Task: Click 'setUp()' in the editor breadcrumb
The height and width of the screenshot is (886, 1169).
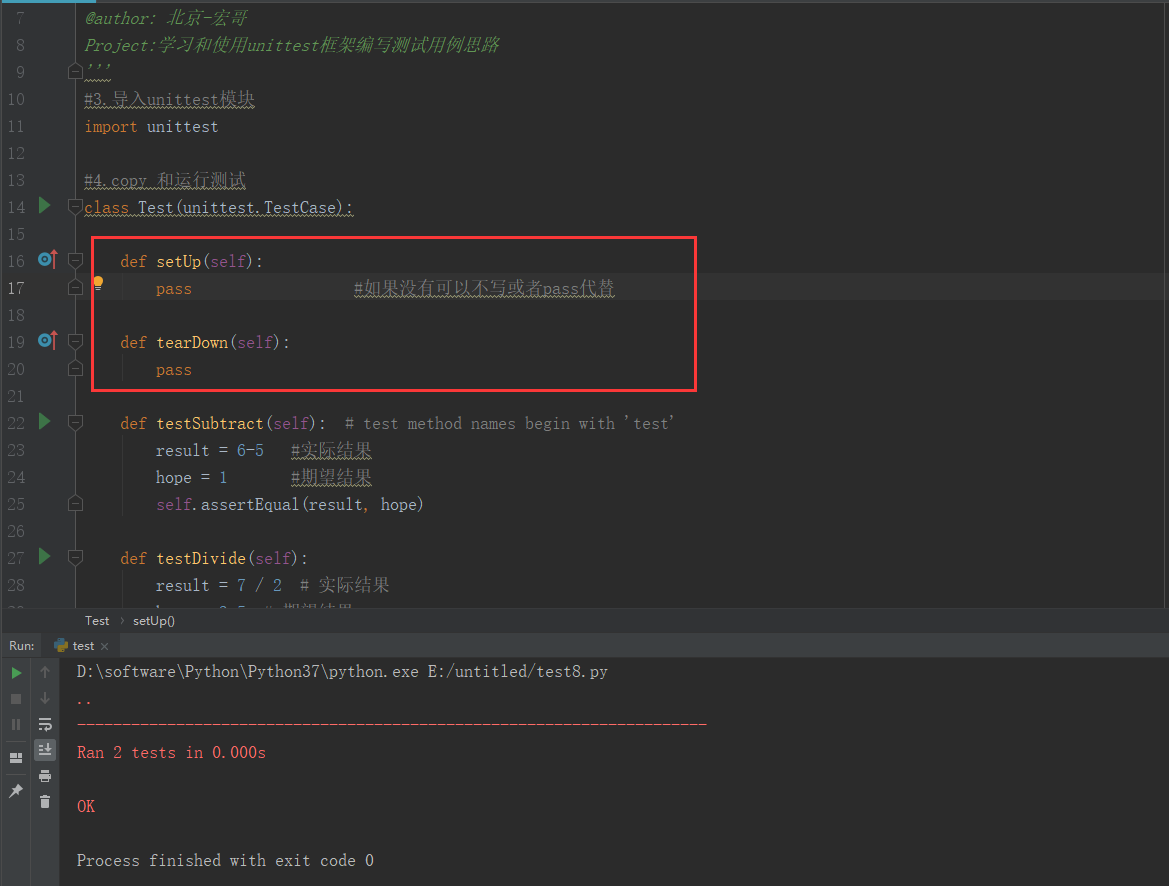Action: point(154,620)
